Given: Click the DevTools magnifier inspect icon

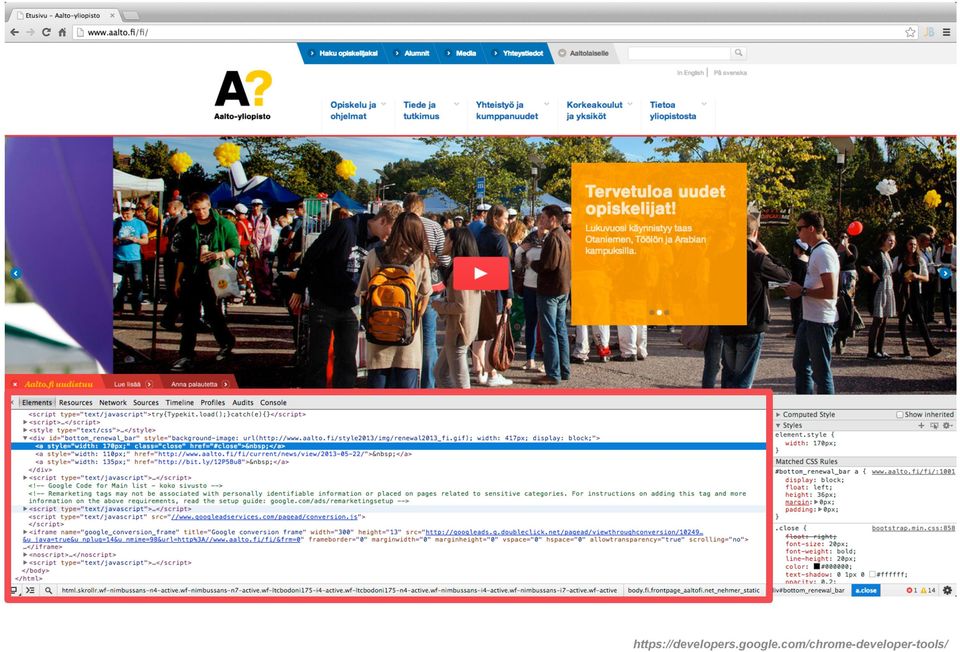Looking at the screenshot, I should [48, 590].
